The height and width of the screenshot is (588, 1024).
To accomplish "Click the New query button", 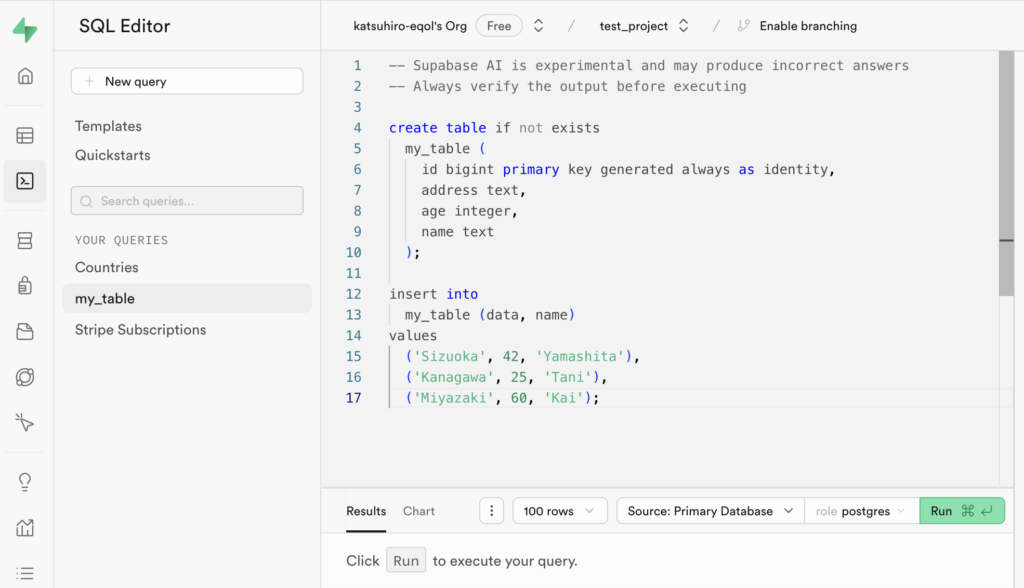I will 187,81.
